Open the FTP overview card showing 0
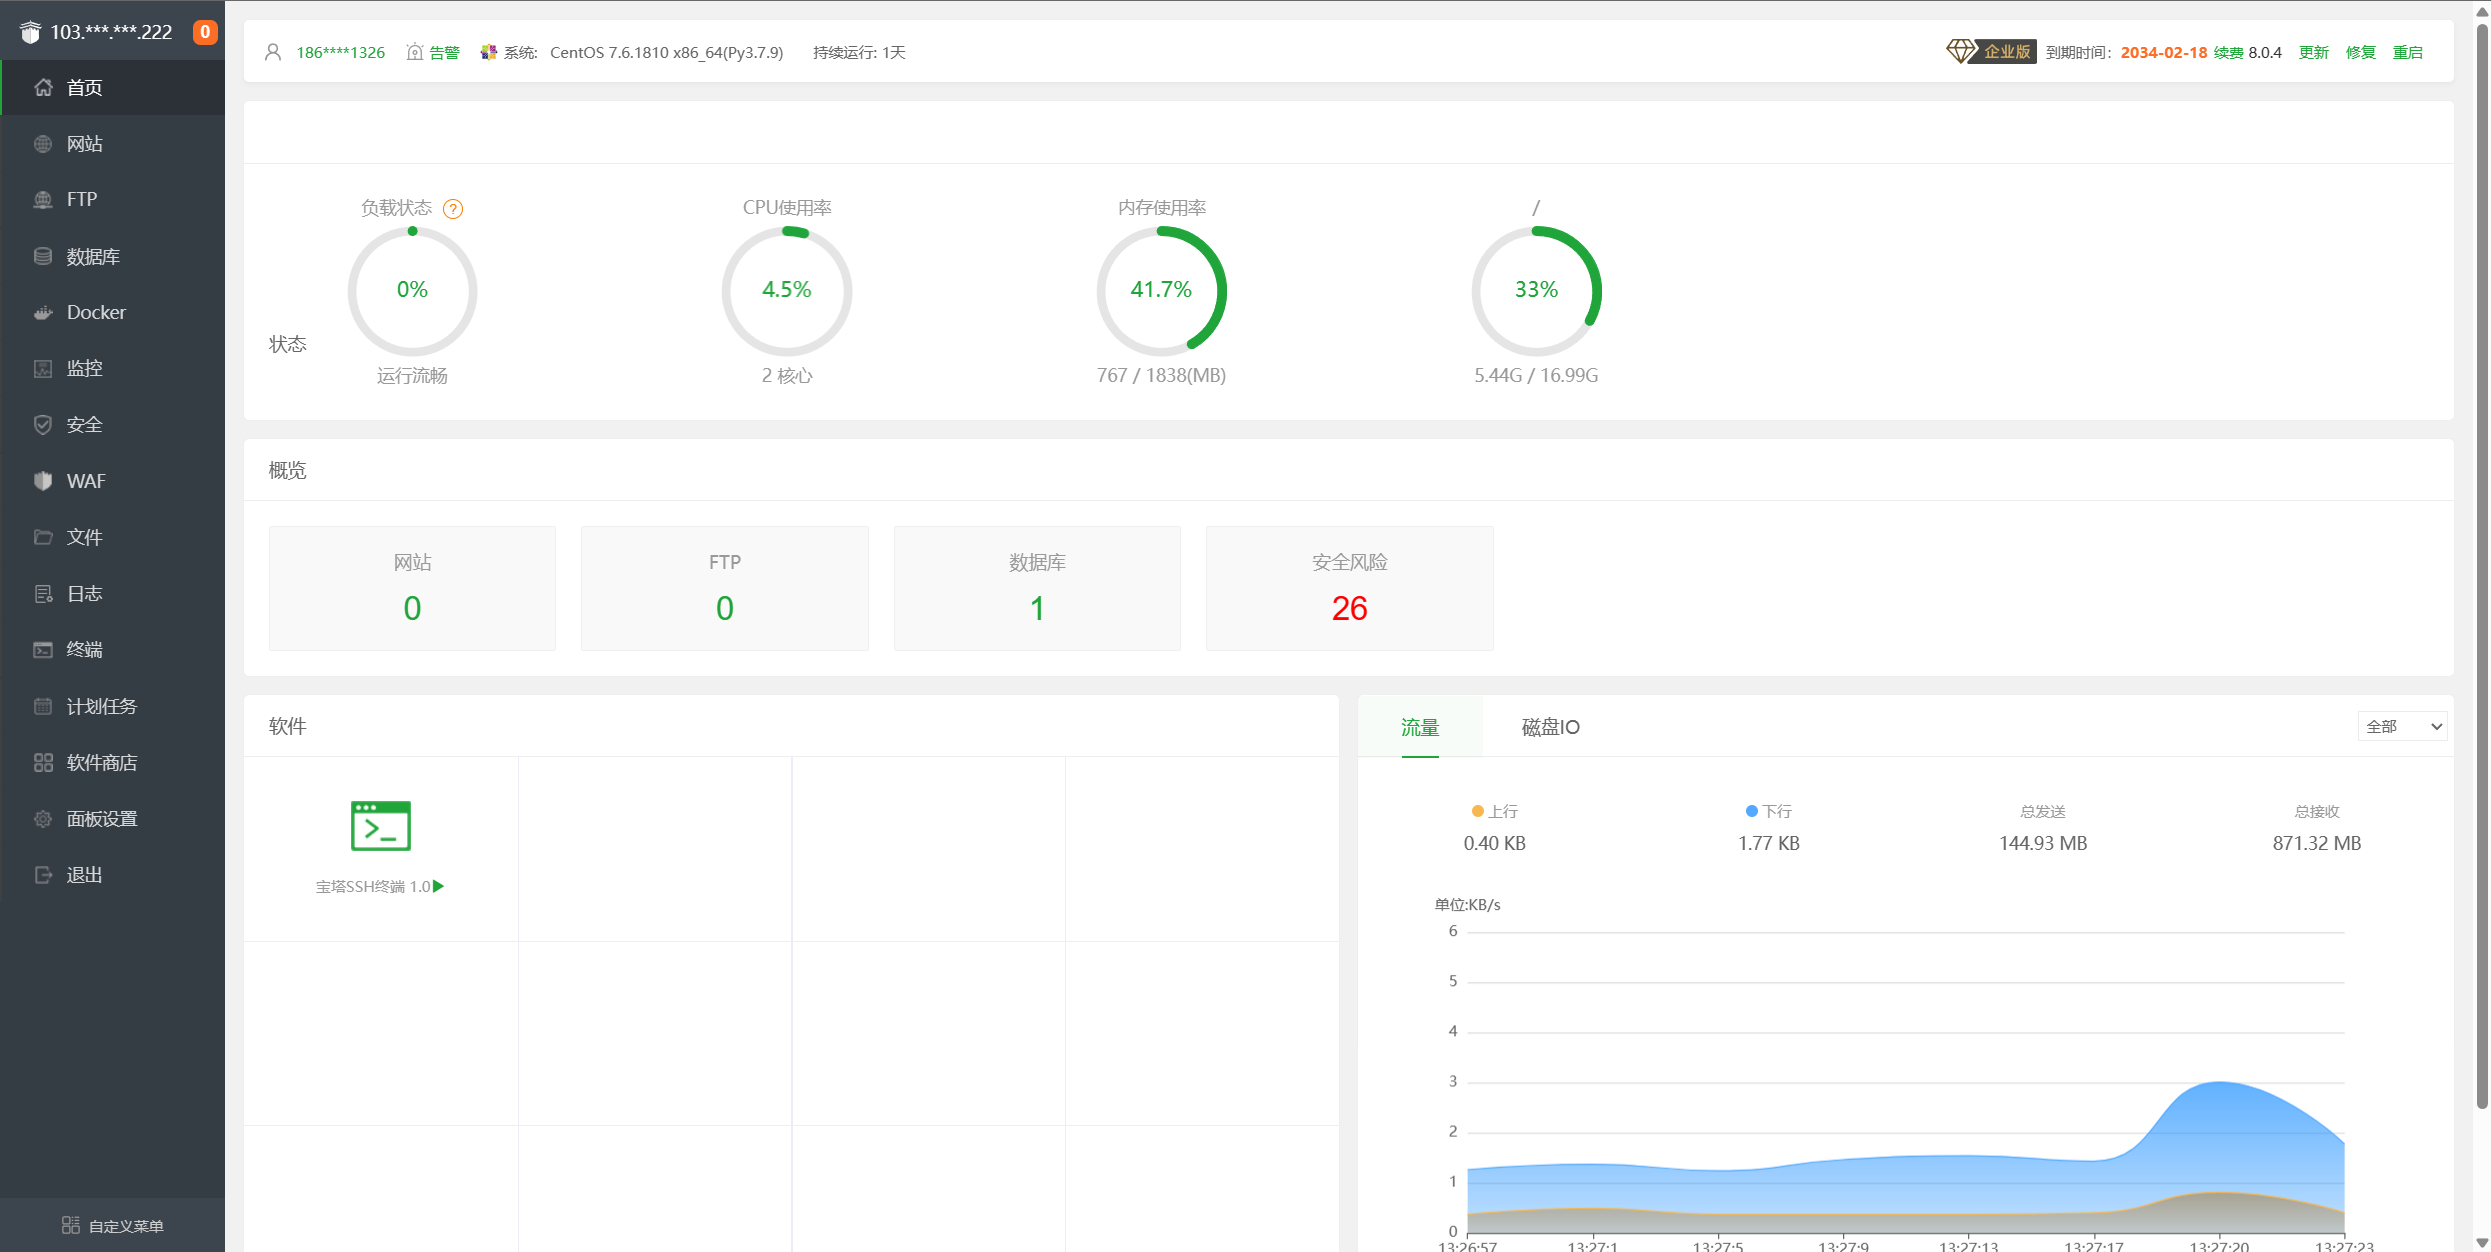 725,588
